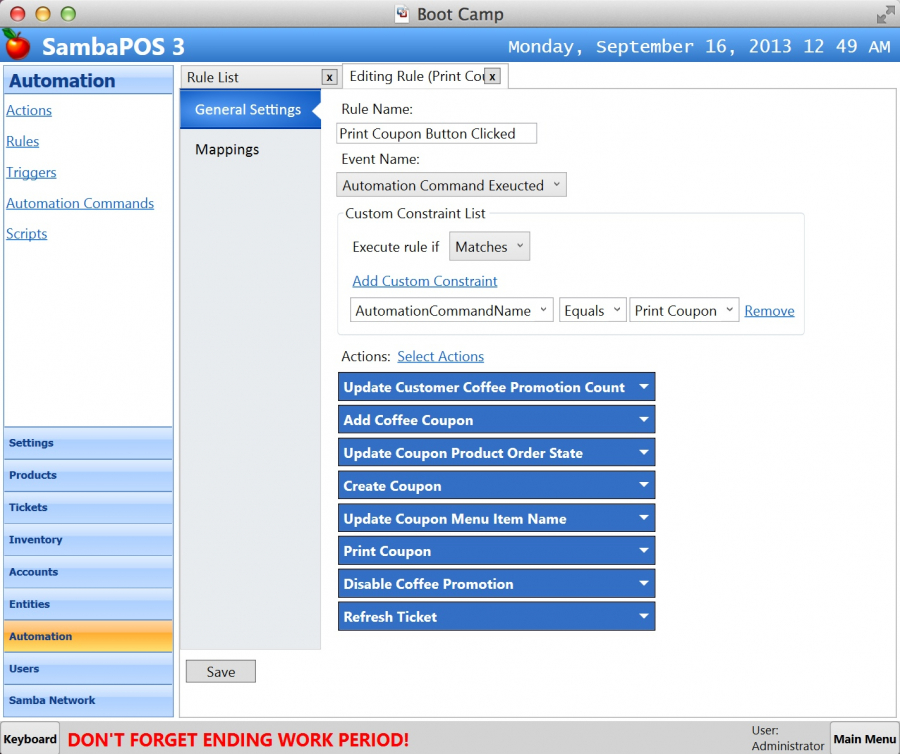Open the AutomationCommandName constraint dropdown
Image resolution: width=900 pixels, height=754 pixels.
[x=451, y=311]
